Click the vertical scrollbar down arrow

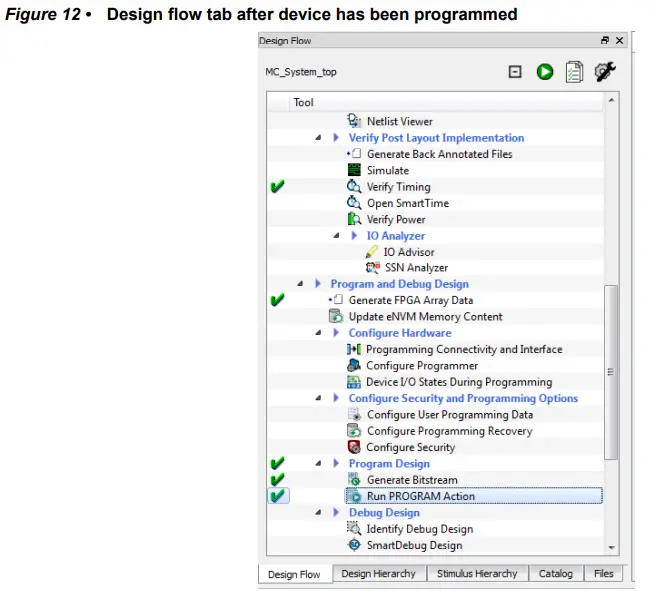click(612, 547)
